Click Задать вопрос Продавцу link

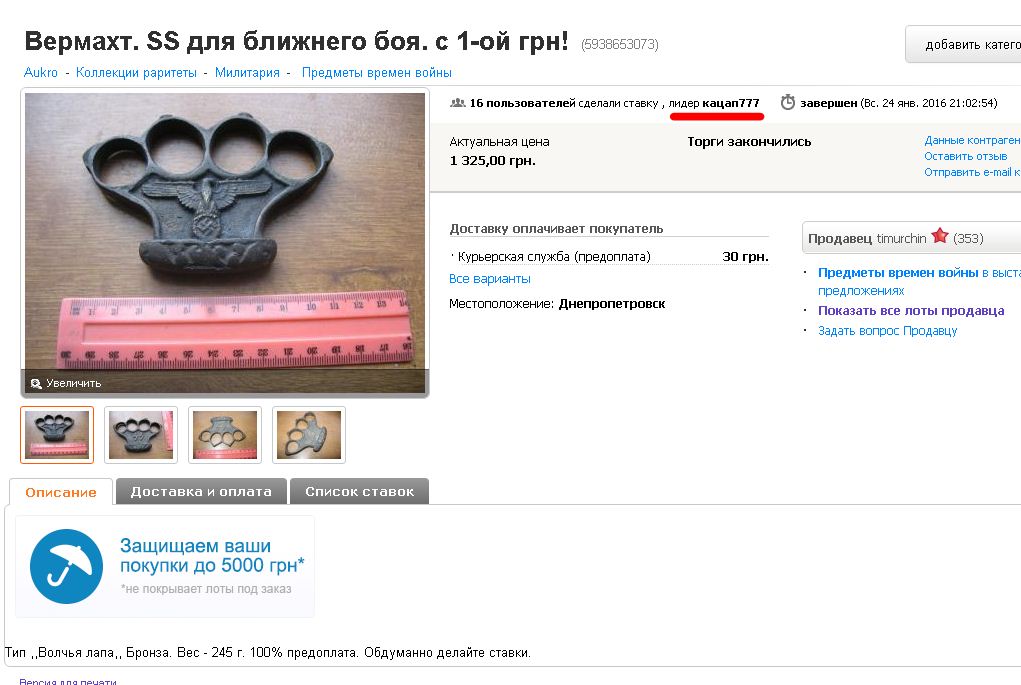[x=888, y=331]
